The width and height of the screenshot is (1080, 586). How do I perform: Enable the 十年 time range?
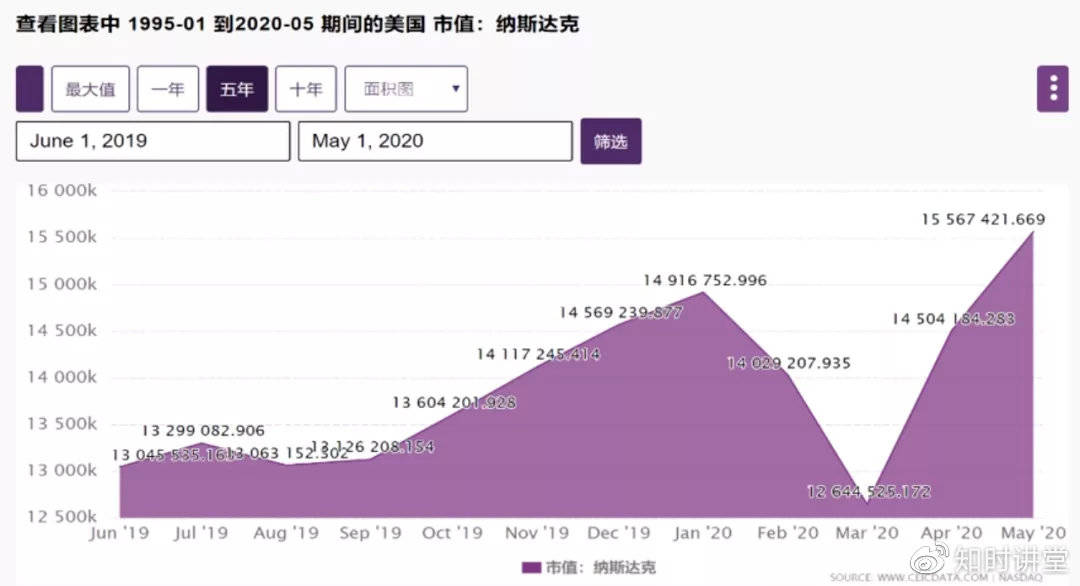pyautogui.click(x=306, y=88)
